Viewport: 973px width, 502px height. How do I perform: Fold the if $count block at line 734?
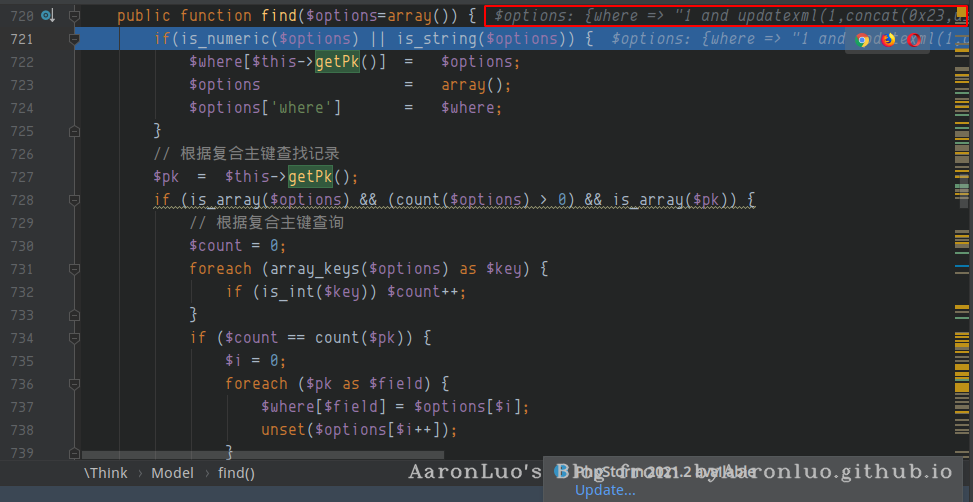point(74,338)
